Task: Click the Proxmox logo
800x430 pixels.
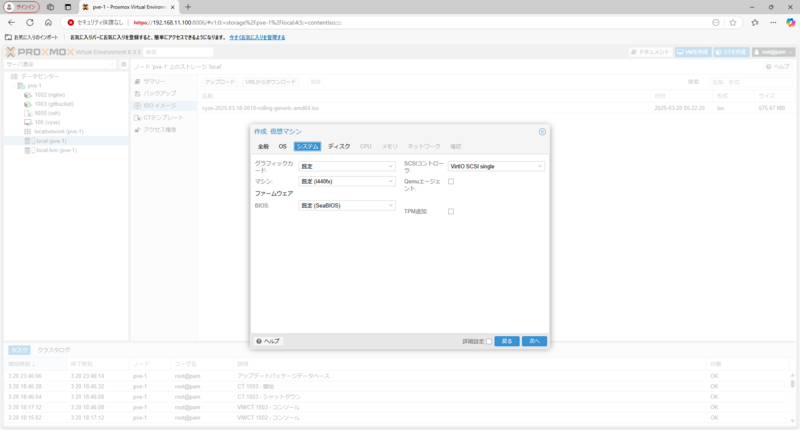Action: coord(39,52)
